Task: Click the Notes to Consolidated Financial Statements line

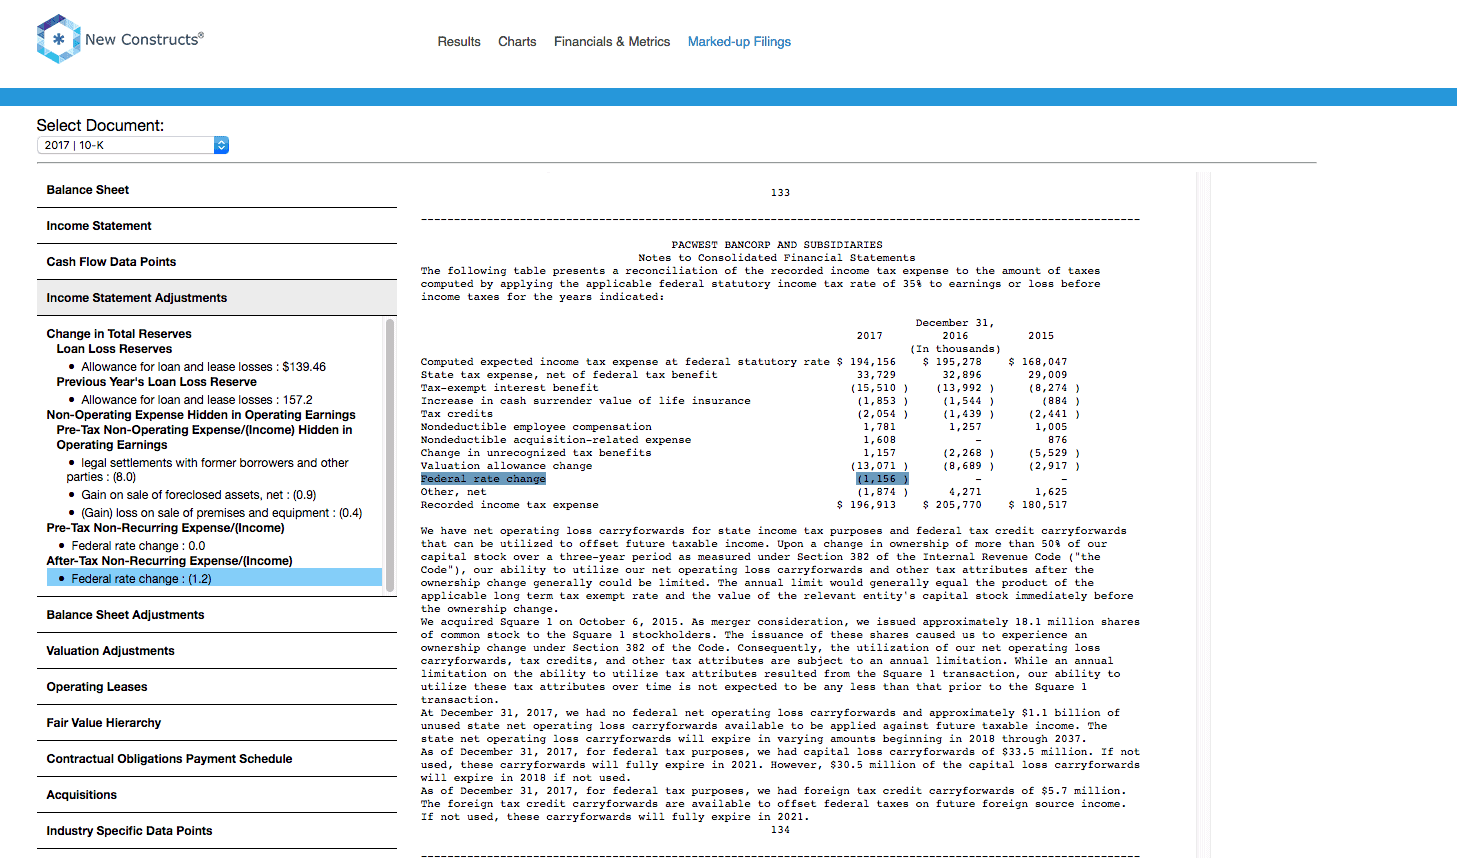Action: tap(777, 258)
